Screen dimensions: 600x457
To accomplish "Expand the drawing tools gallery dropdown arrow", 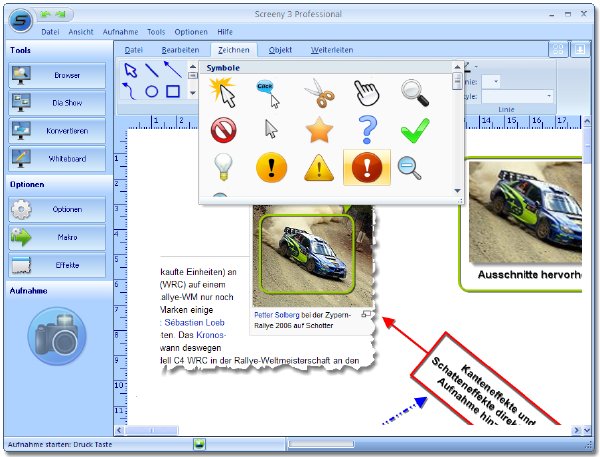I will [193, 92].
